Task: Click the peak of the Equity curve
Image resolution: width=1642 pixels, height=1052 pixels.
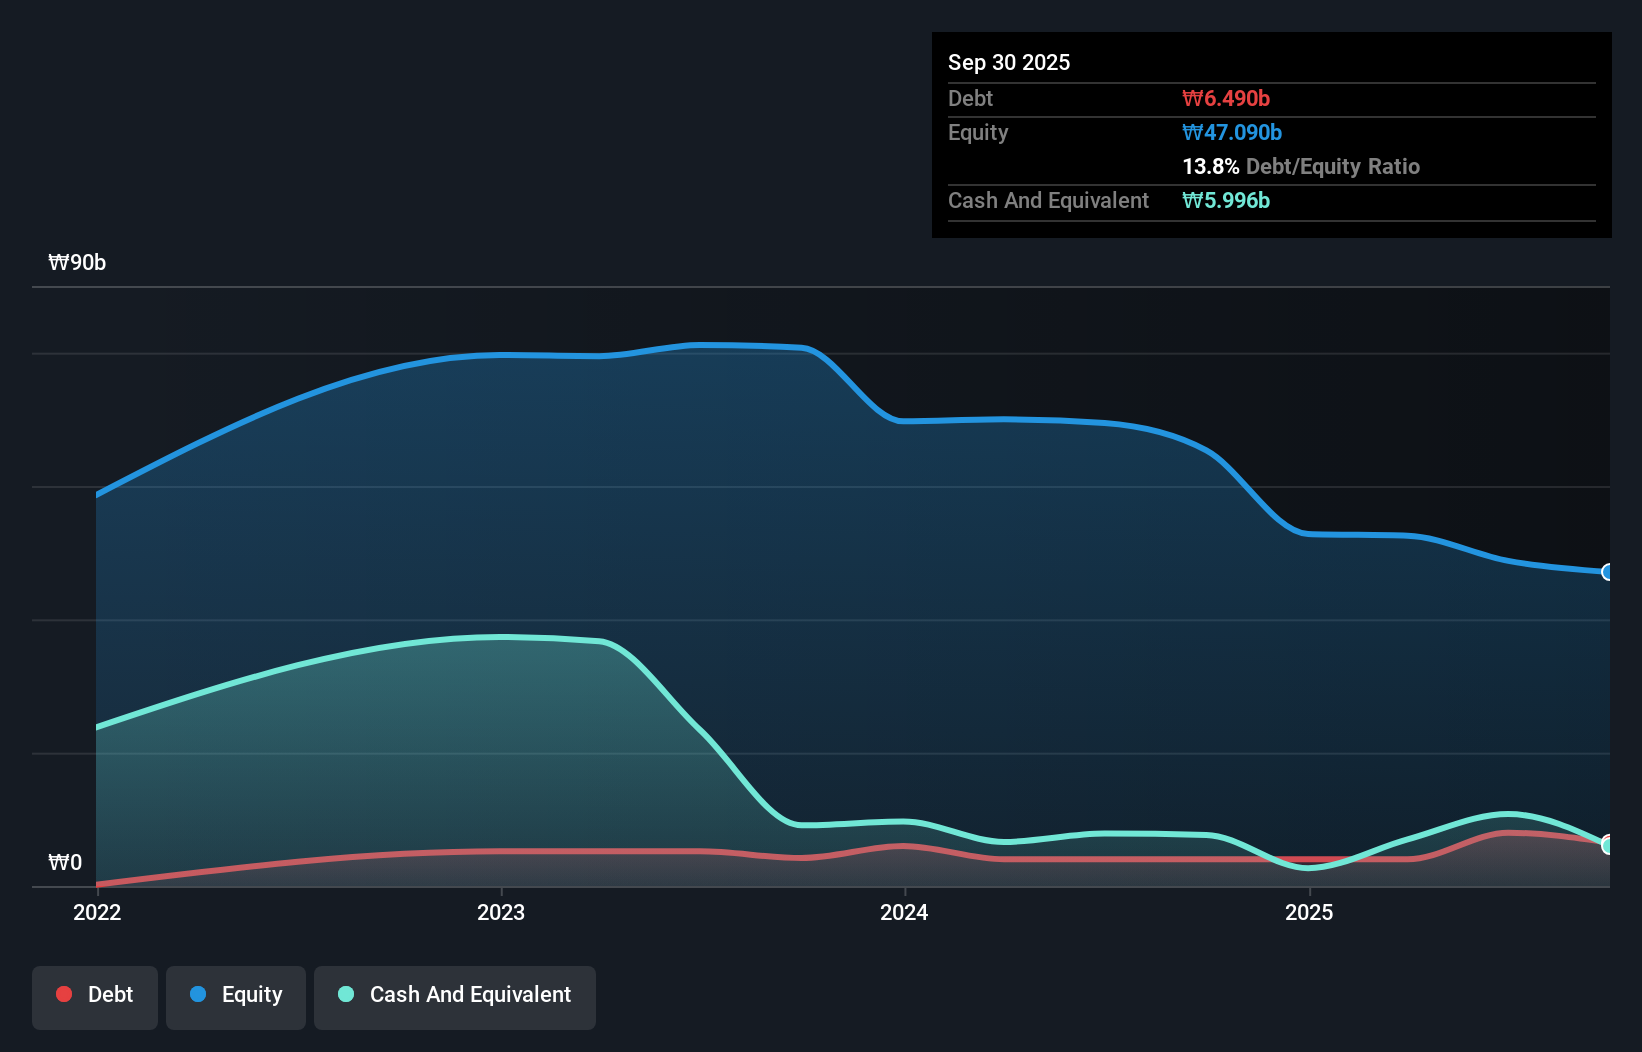Action: (x=710, y=344)
